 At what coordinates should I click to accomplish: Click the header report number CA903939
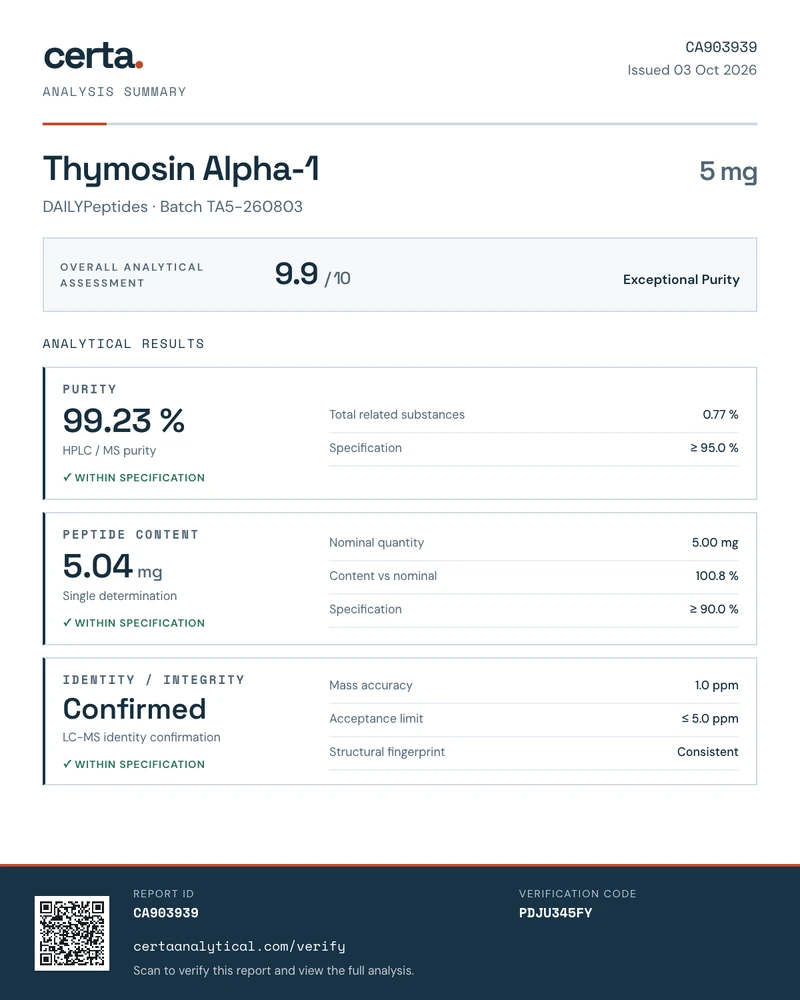click(x=721, y=47)
